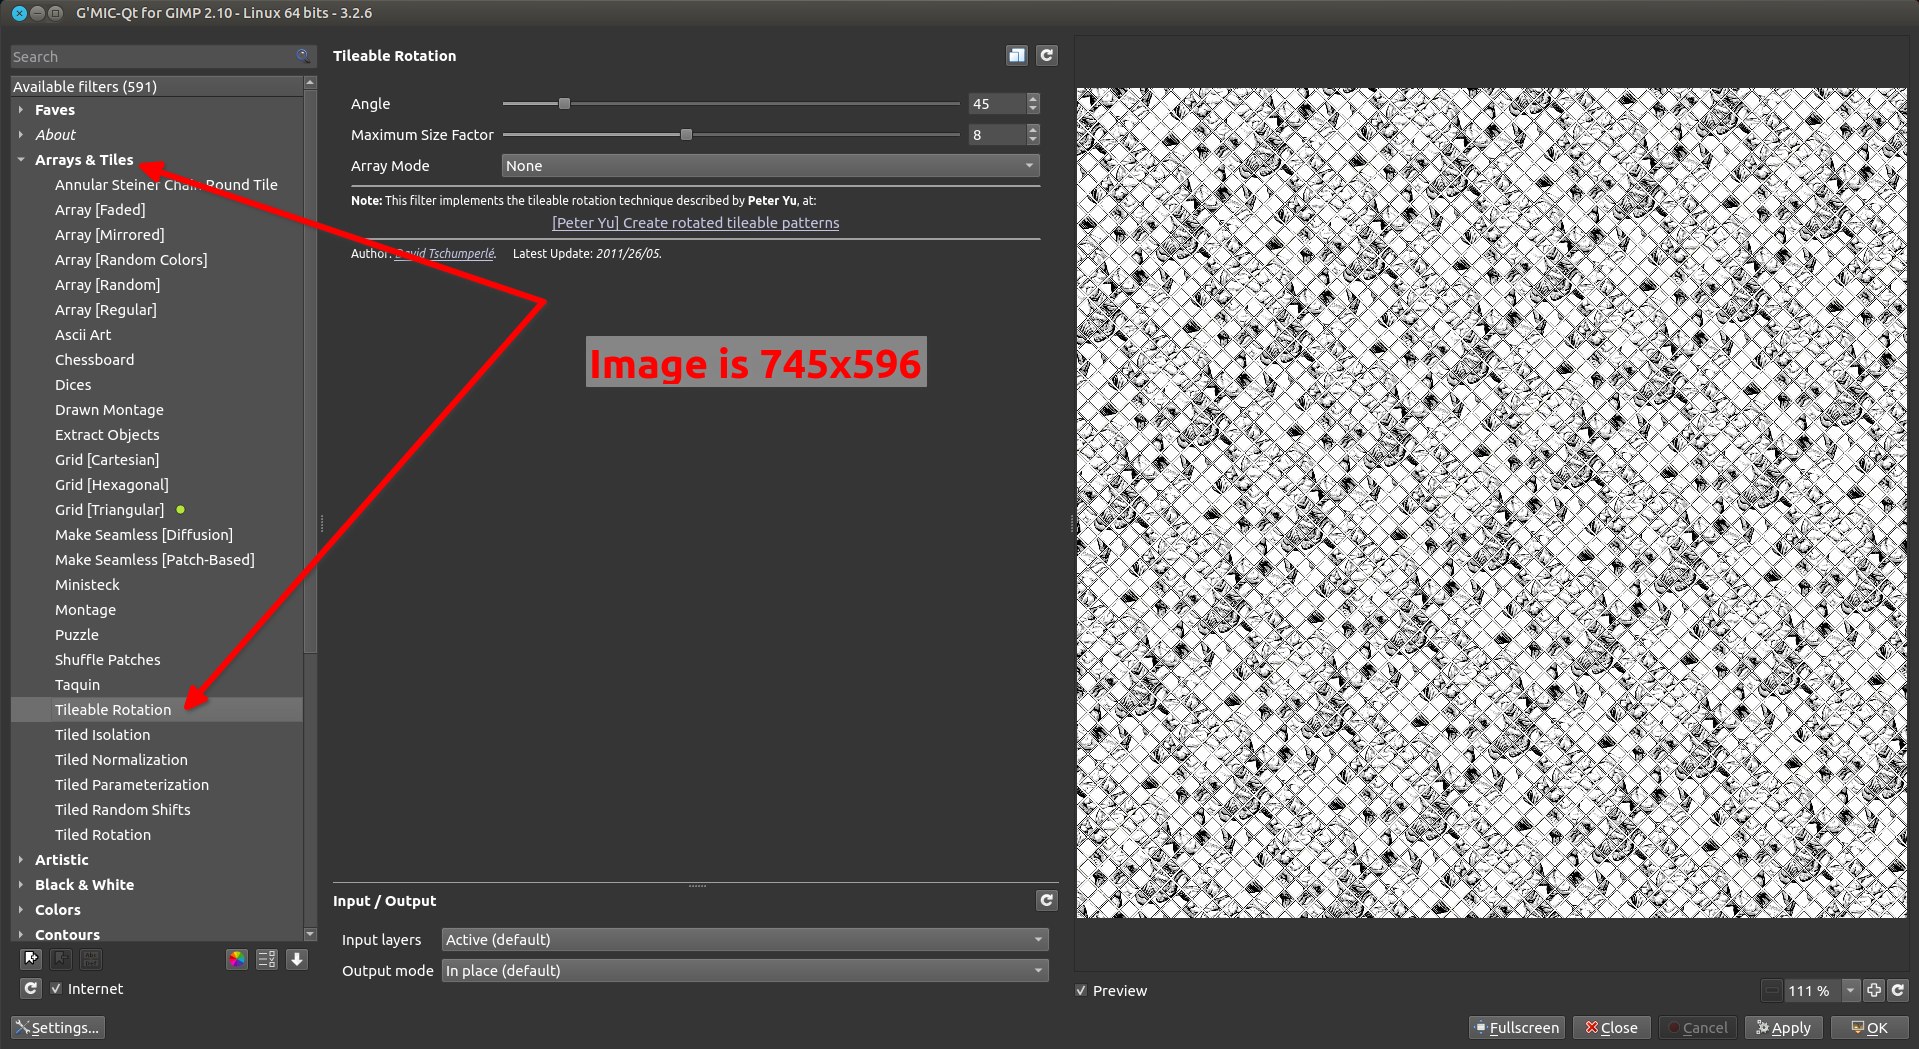Click the rainbow color wheel tags icon
Image resolution: width=1919 pixels, height=1049 pixels.
[x=237, y=959]
